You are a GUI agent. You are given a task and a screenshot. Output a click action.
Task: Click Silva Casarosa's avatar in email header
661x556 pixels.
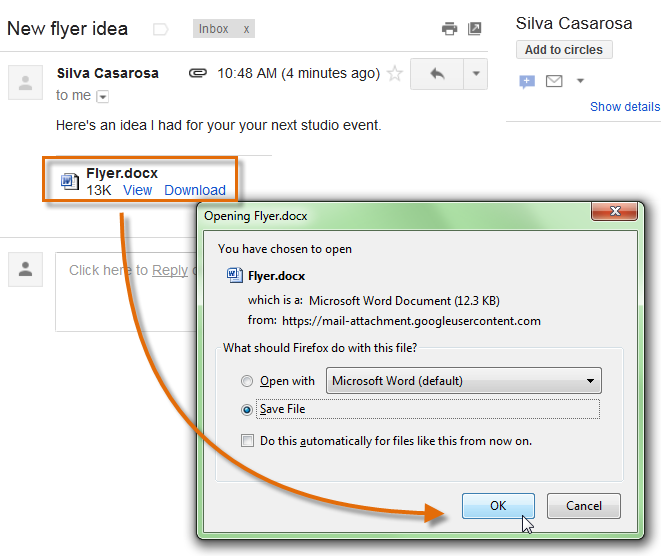pos(26,82)
